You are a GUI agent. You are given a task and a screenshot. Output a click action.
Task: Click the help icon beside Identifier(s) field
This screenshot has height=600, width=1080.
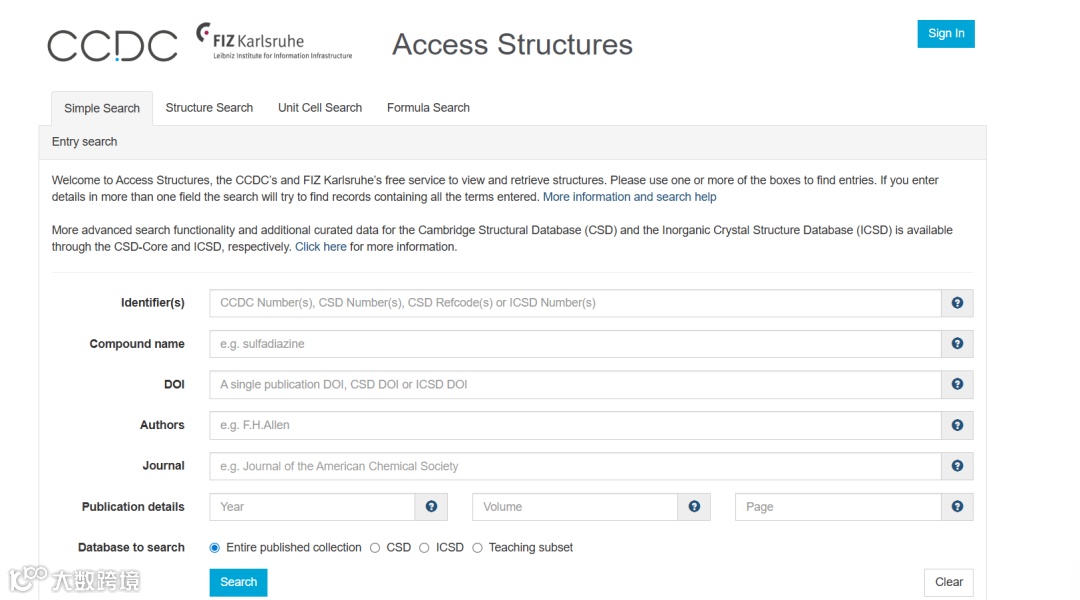click(957, 303)
